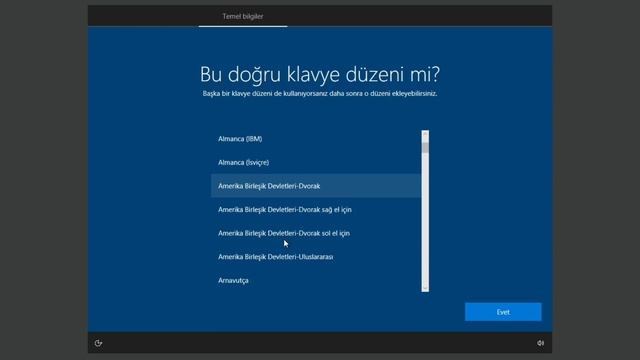Select the Dvorak sol el için layout

click(x=316, y=233)
